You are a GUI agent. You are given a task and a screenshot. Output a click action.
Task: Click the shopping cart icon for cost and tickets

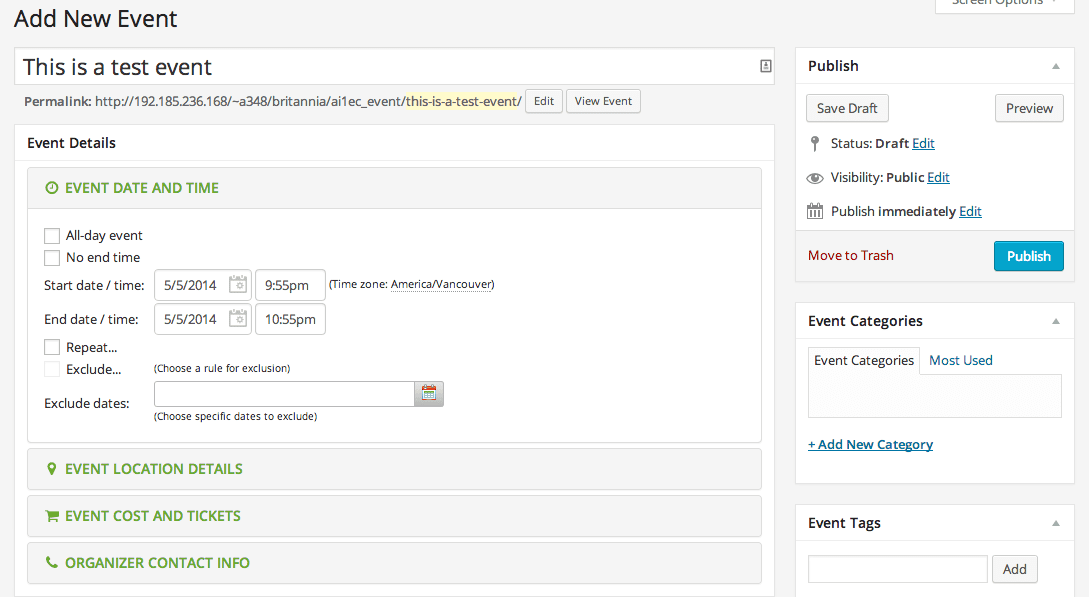click(x=51, y=516)
